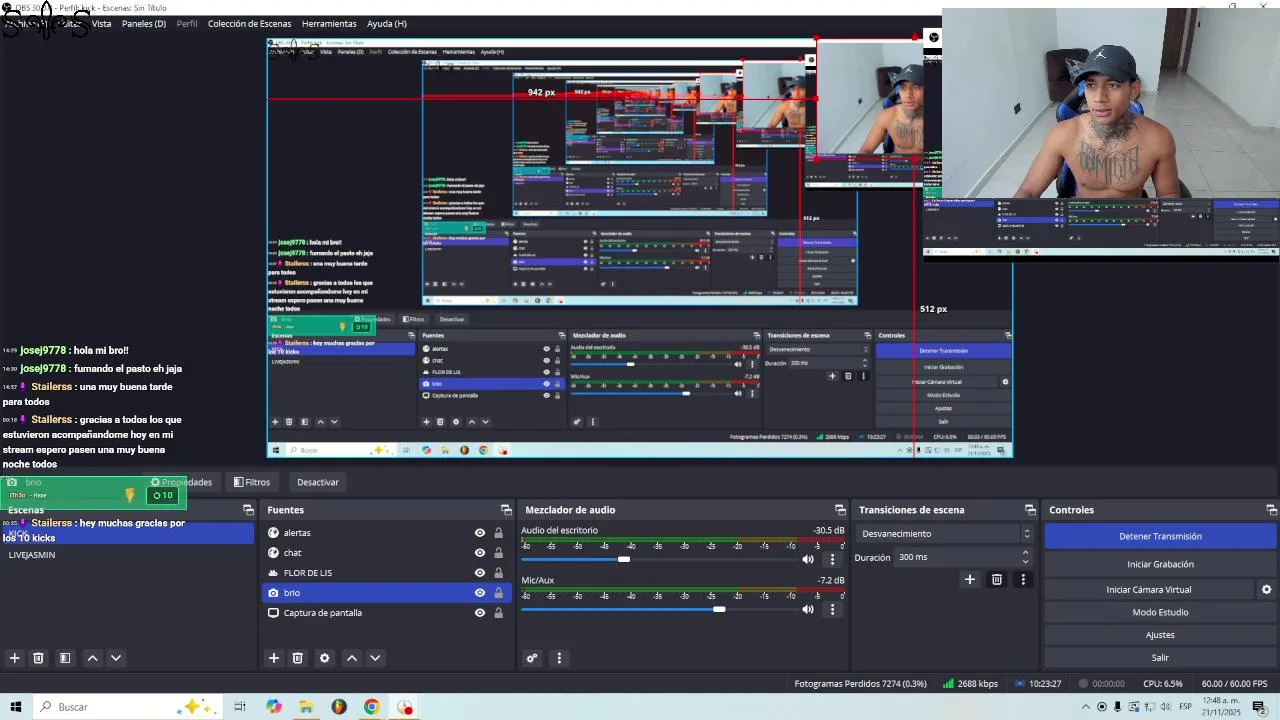Delete selected scene via the trash icon

pyautogui.click(x=38, y=658)
